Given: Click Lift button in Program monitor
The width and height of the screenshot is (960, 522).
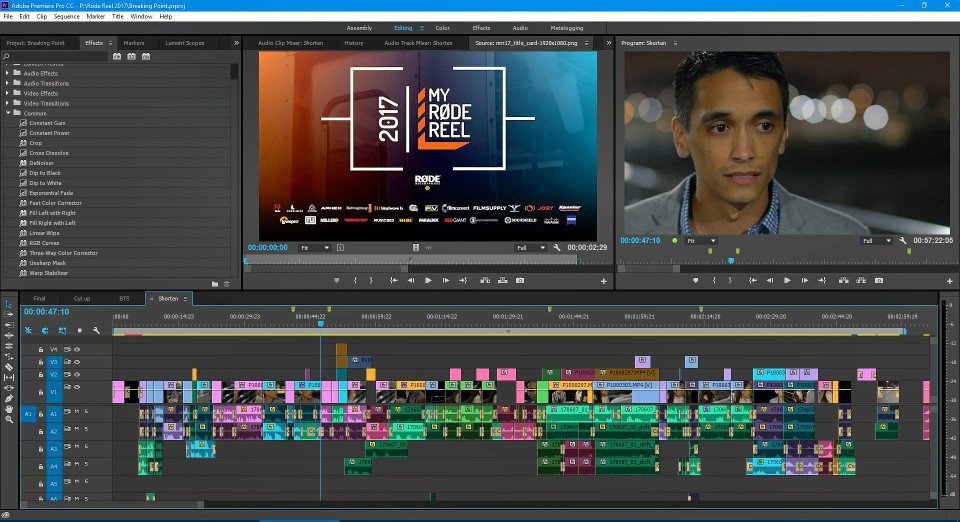Looking at the screenshot, I should coord(844,280).
